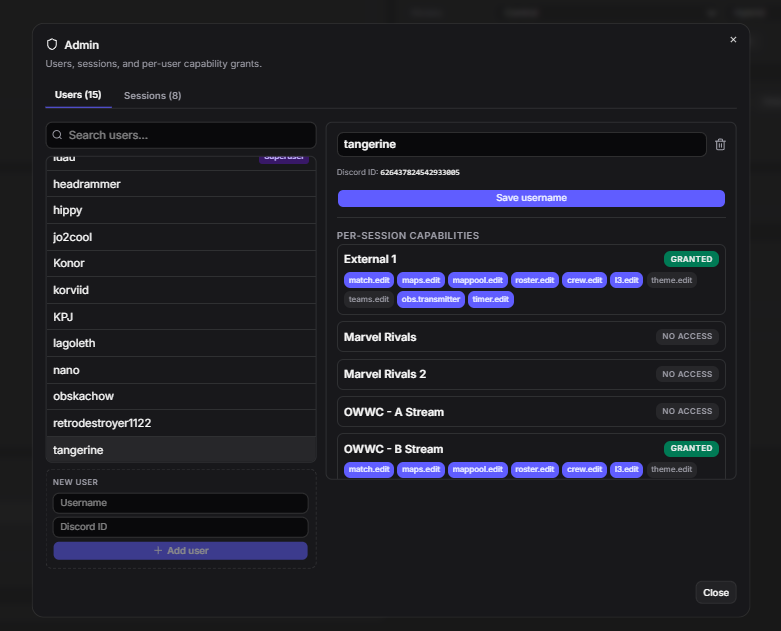This screenshot has height=631, width=781.
Task: Select user retrodestroyer1122
Action: (181, 423)
